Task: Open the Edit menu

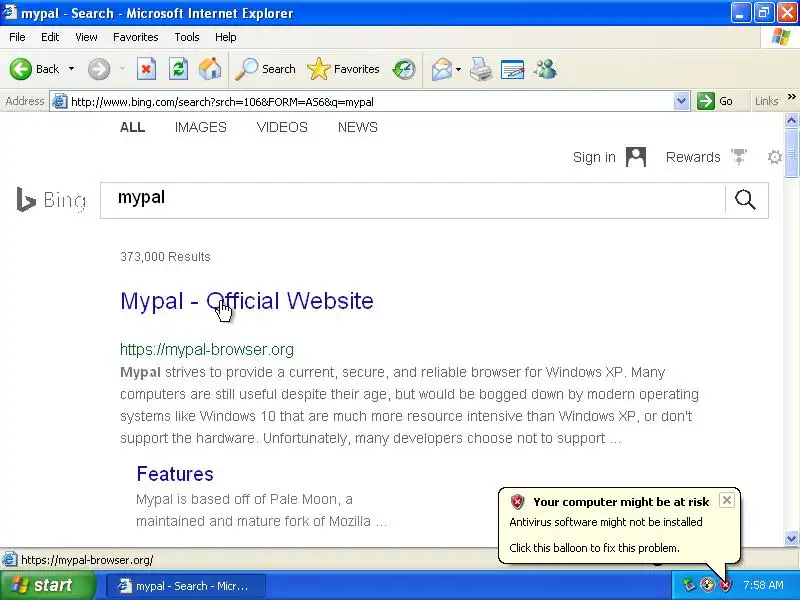Action: click(50, 37)
